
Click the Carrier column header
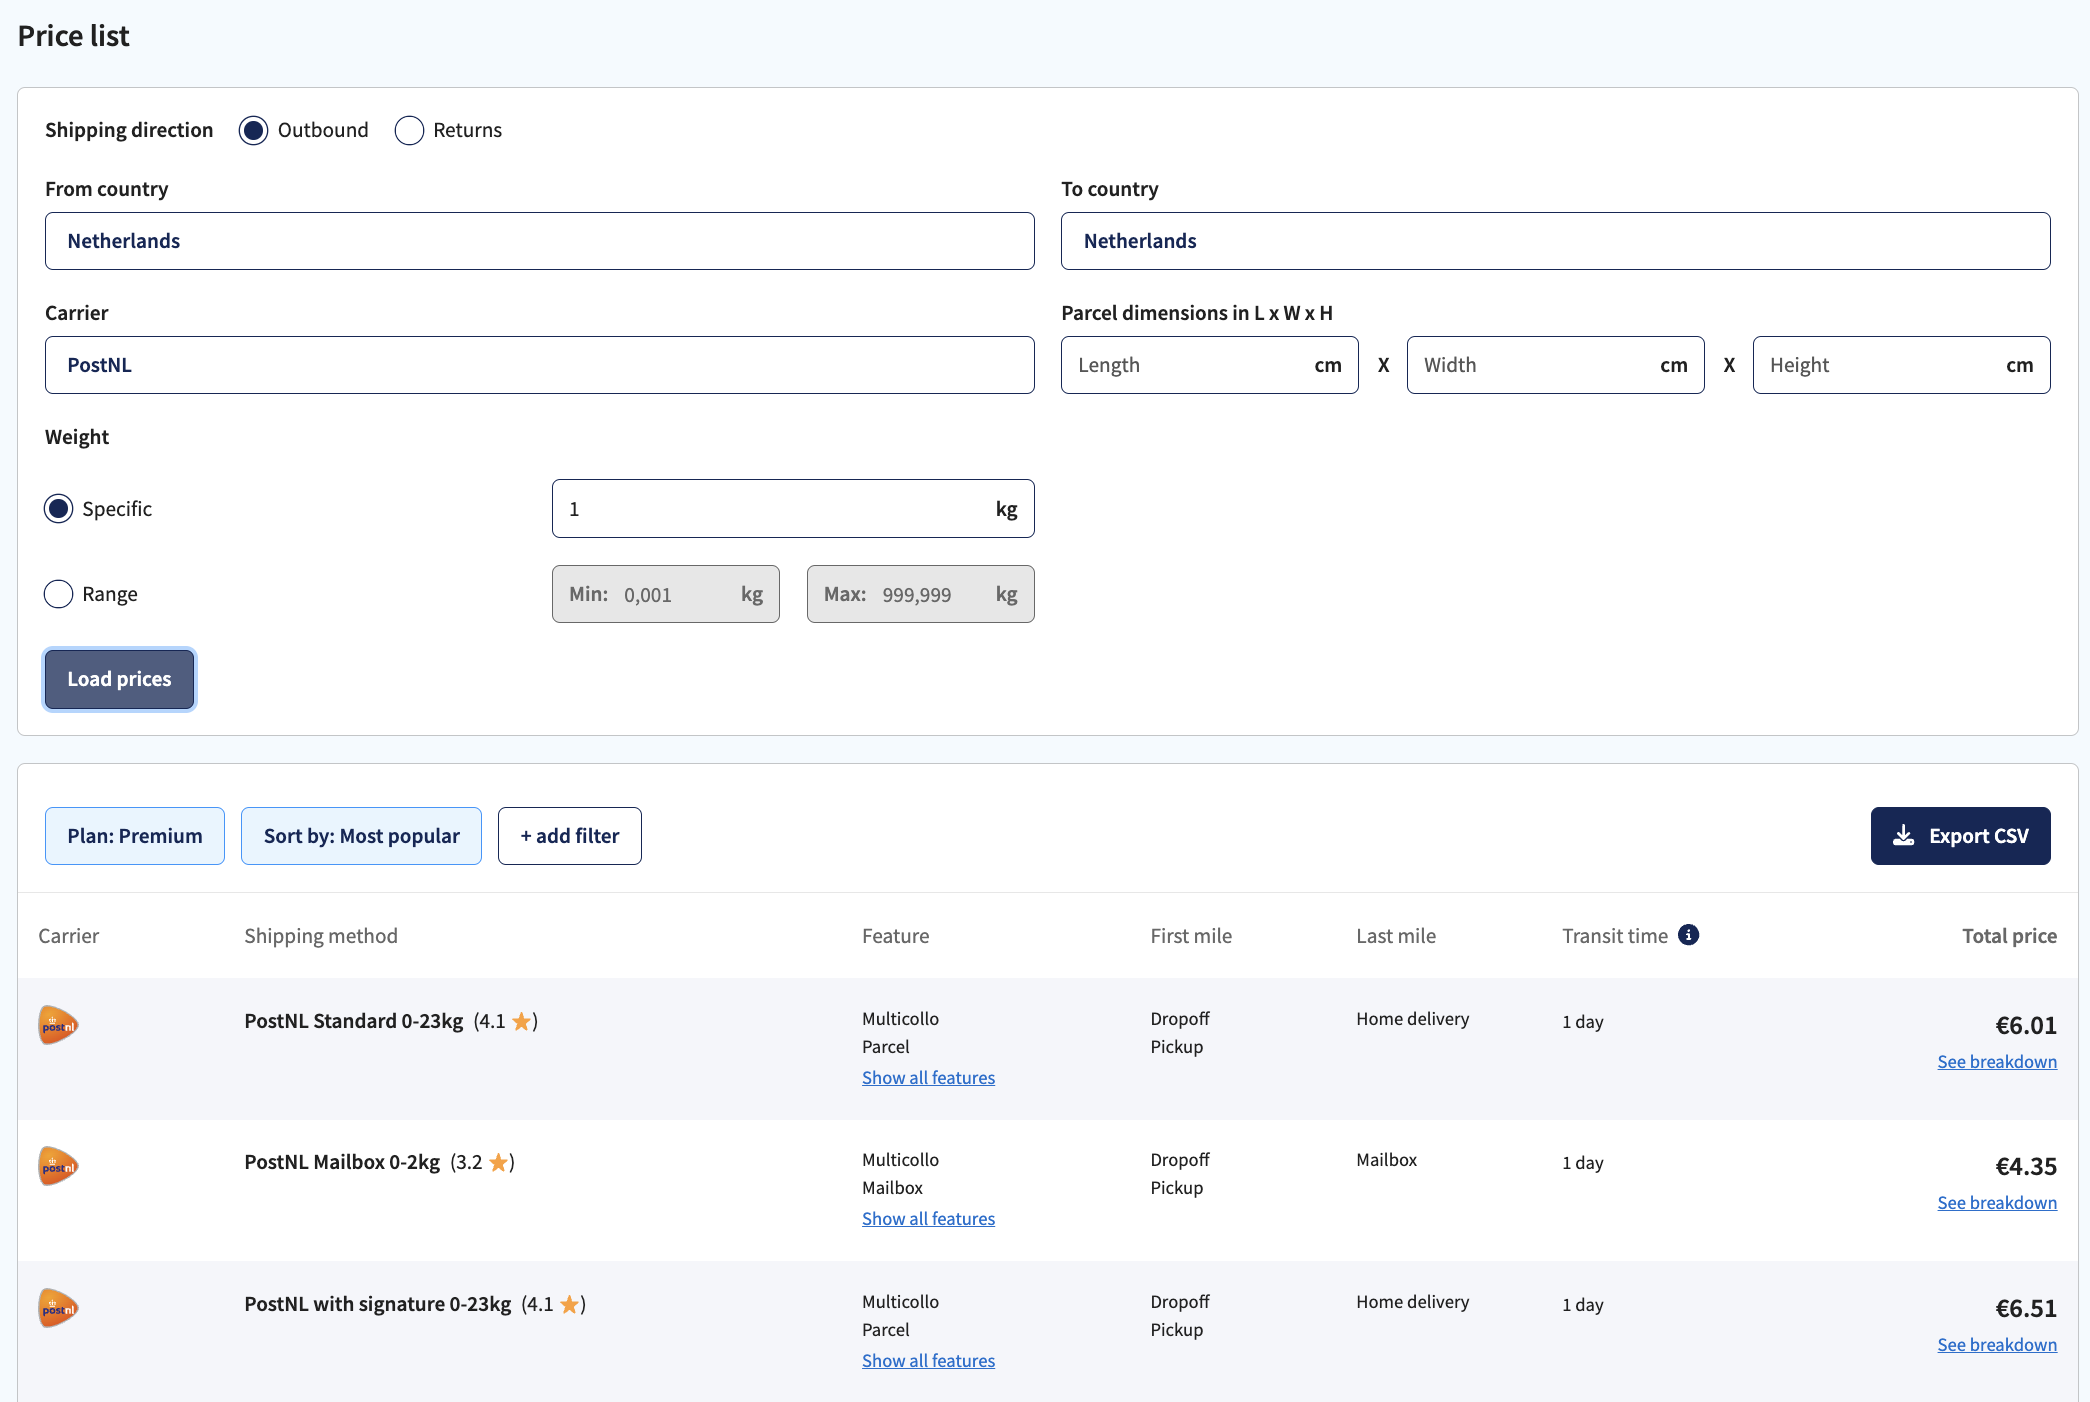coord(69,936)
